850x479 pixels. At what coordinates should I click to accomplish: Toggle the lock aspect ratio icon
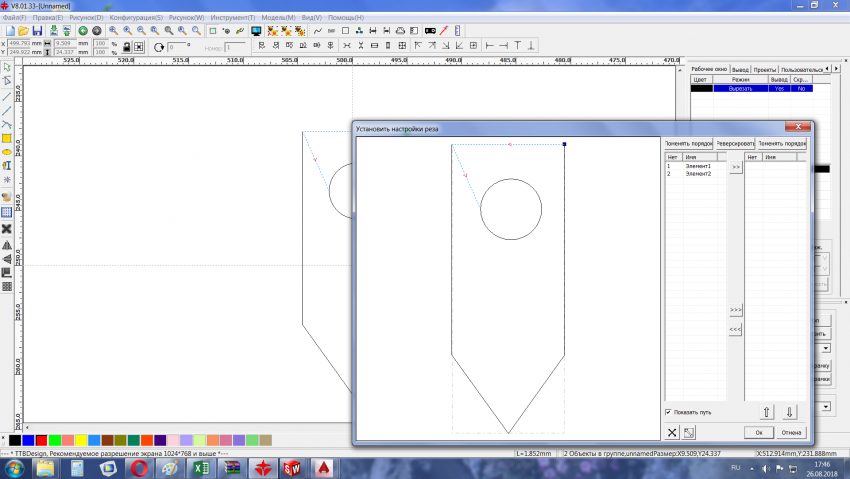tap(125, 47)
